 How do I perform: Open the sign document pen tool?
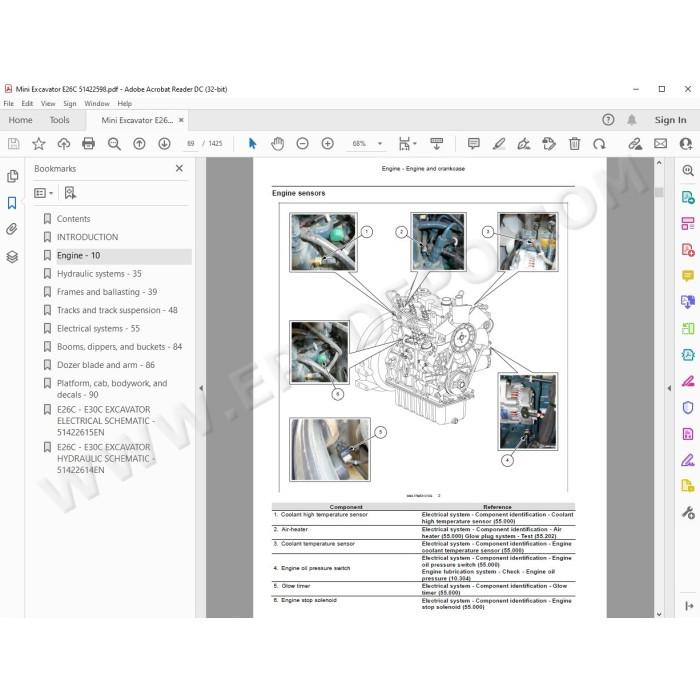pyautogui.click(x=524, y=144)
